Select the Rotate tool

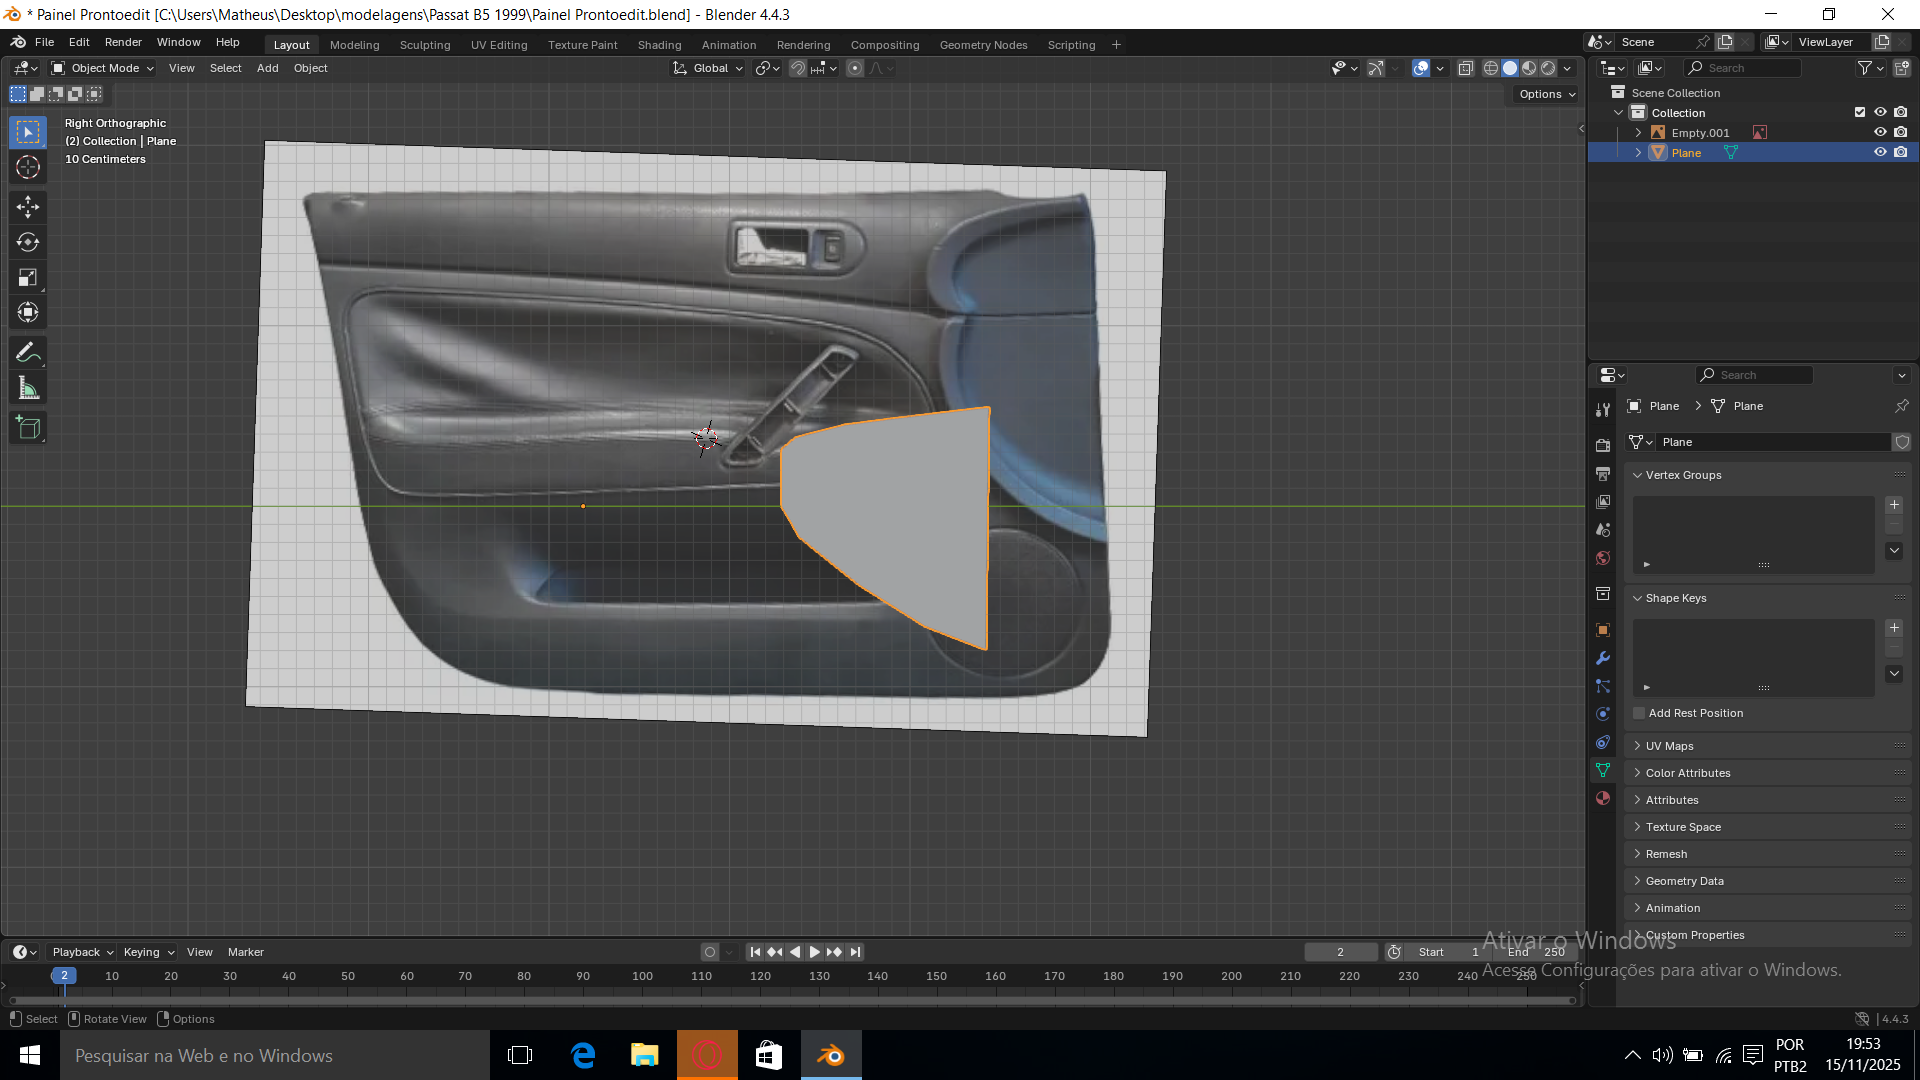pyautogui.click(x=28, y=242)
